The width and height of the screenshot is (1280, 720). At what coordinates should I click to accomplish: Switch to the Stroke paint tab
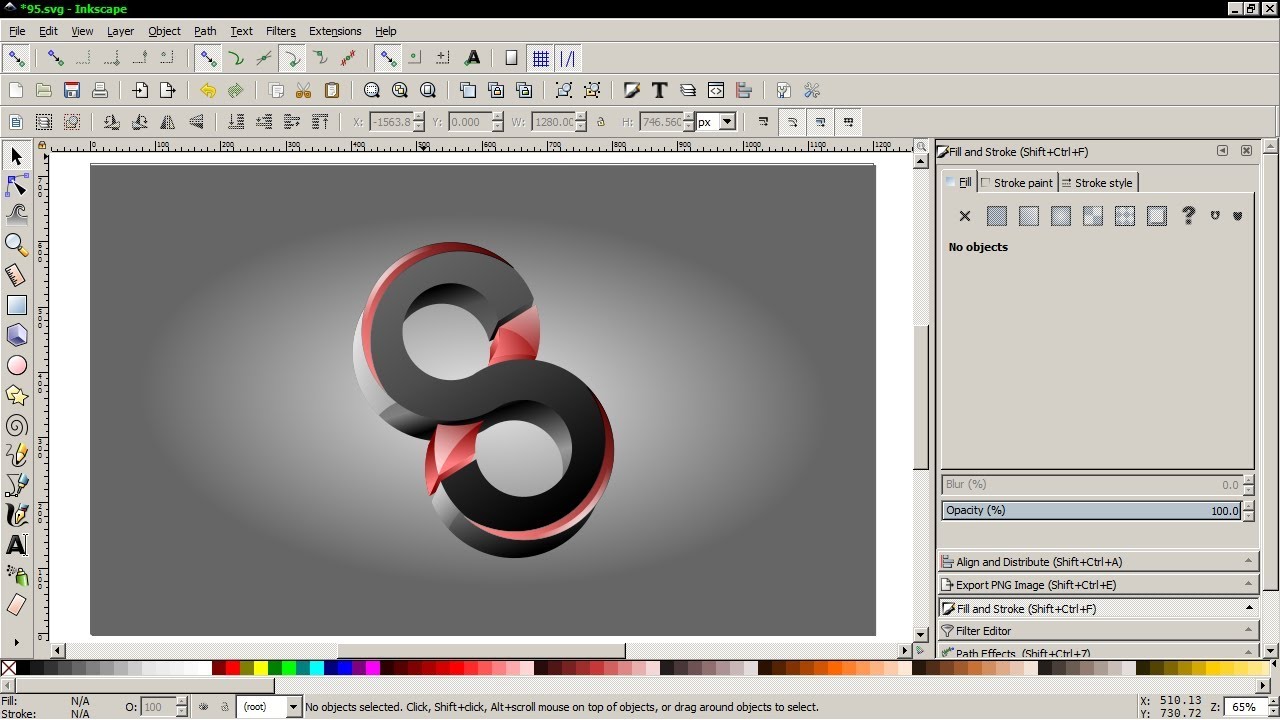point(1016,183)
